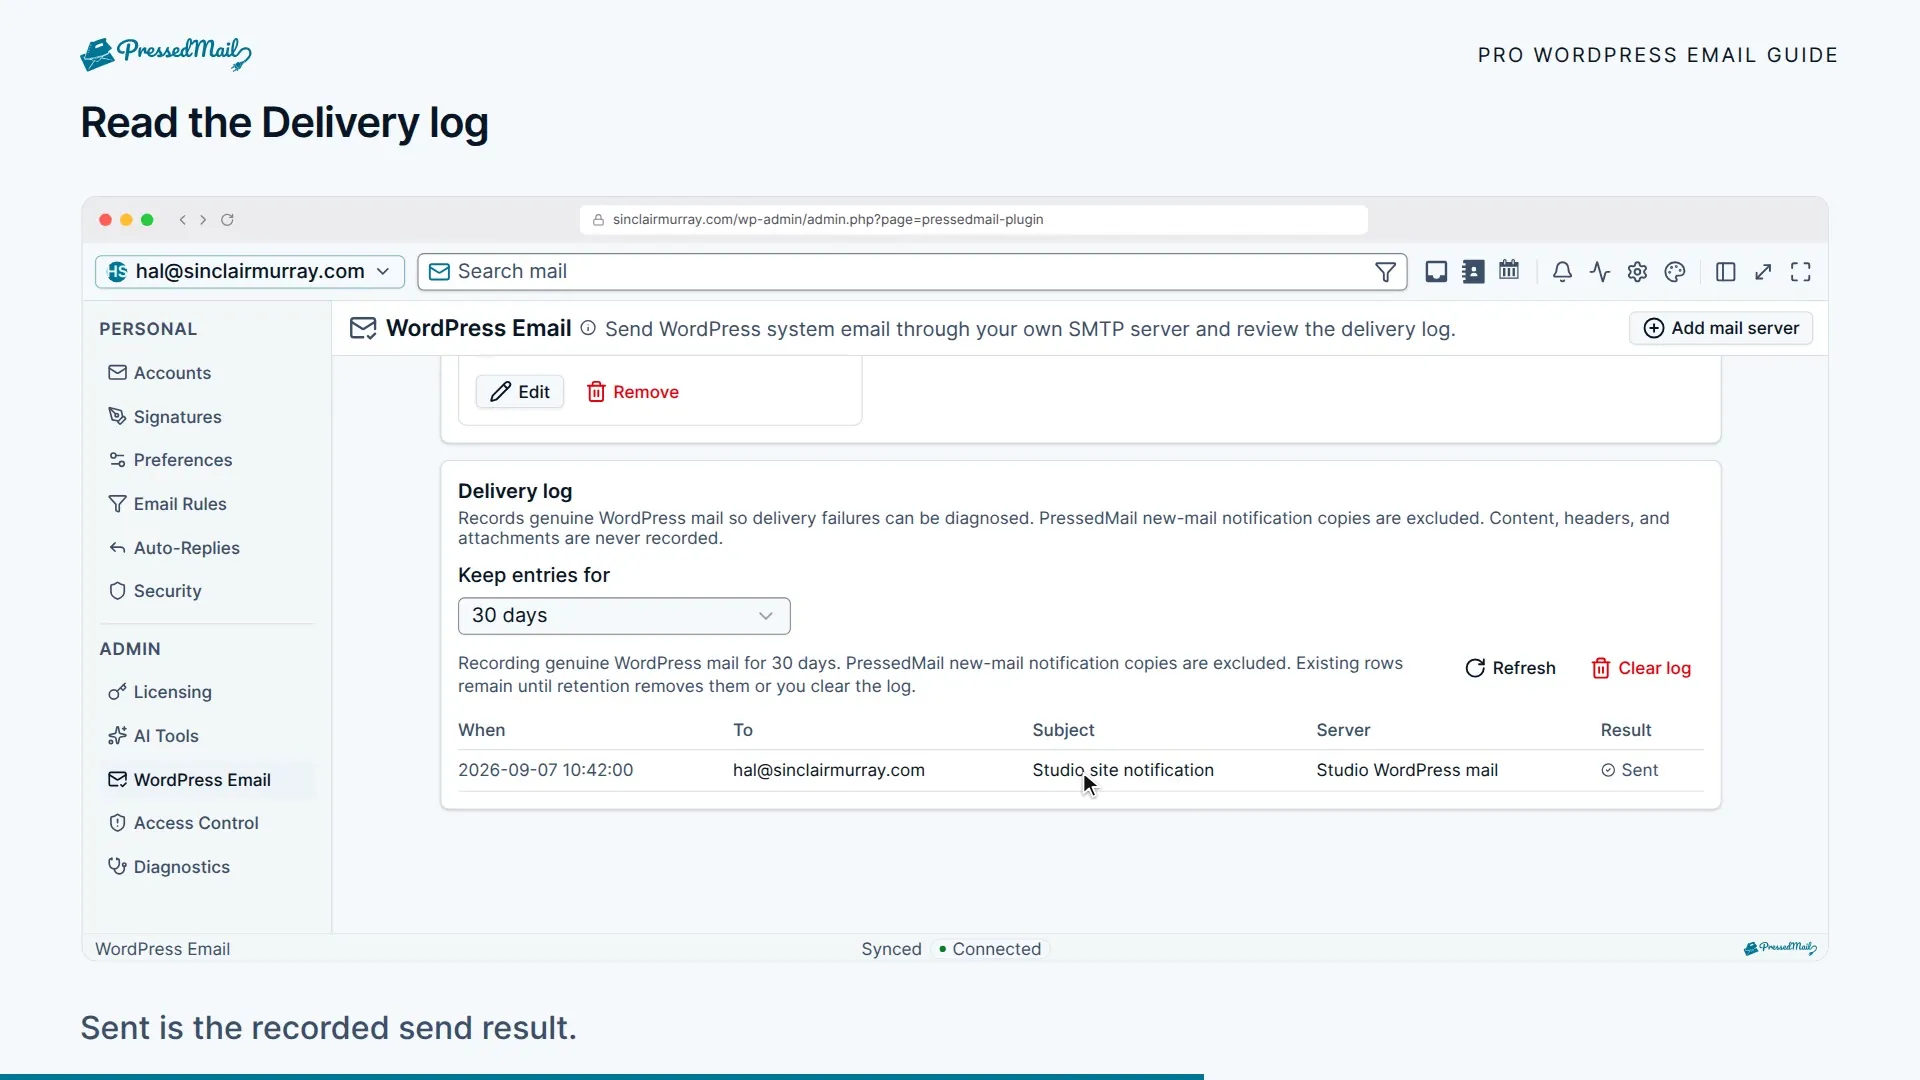1920x1080 pixels.
Task: Open the calendar icon in toolbar
Action: [x=1509, y=271]
